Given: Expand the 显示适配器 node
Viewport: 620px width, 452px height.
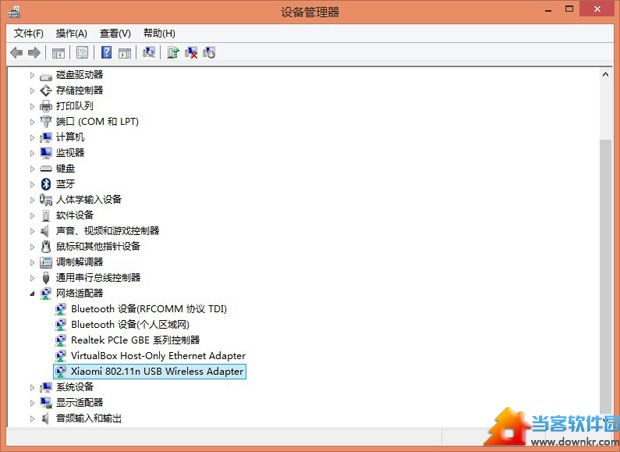Looking at the screenshot, I should 32,403.
